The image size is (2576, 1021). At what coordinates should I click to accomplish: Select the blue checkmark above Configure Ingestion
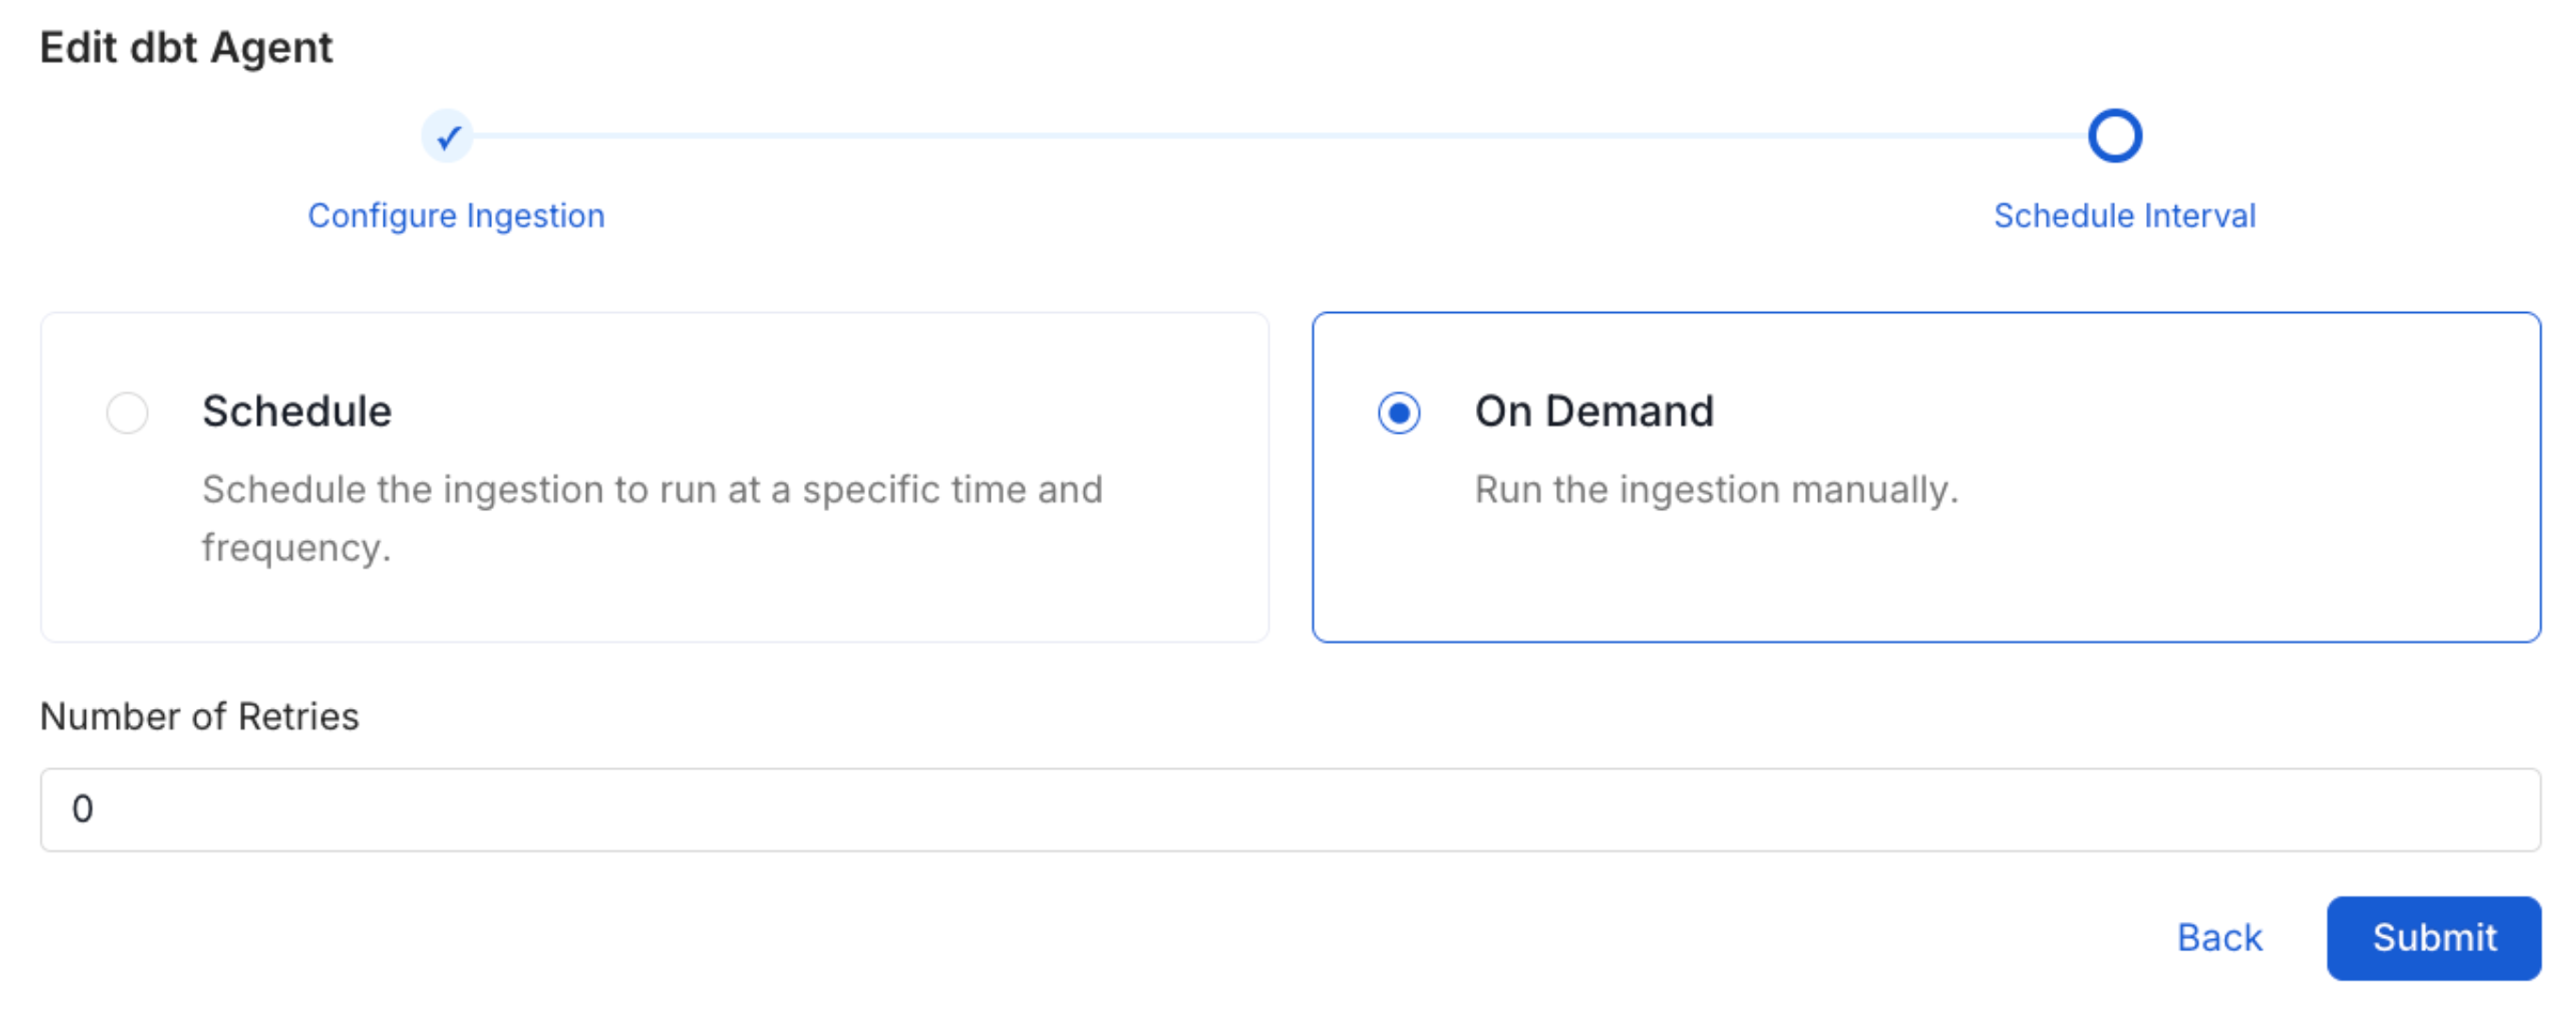(448, 135)
